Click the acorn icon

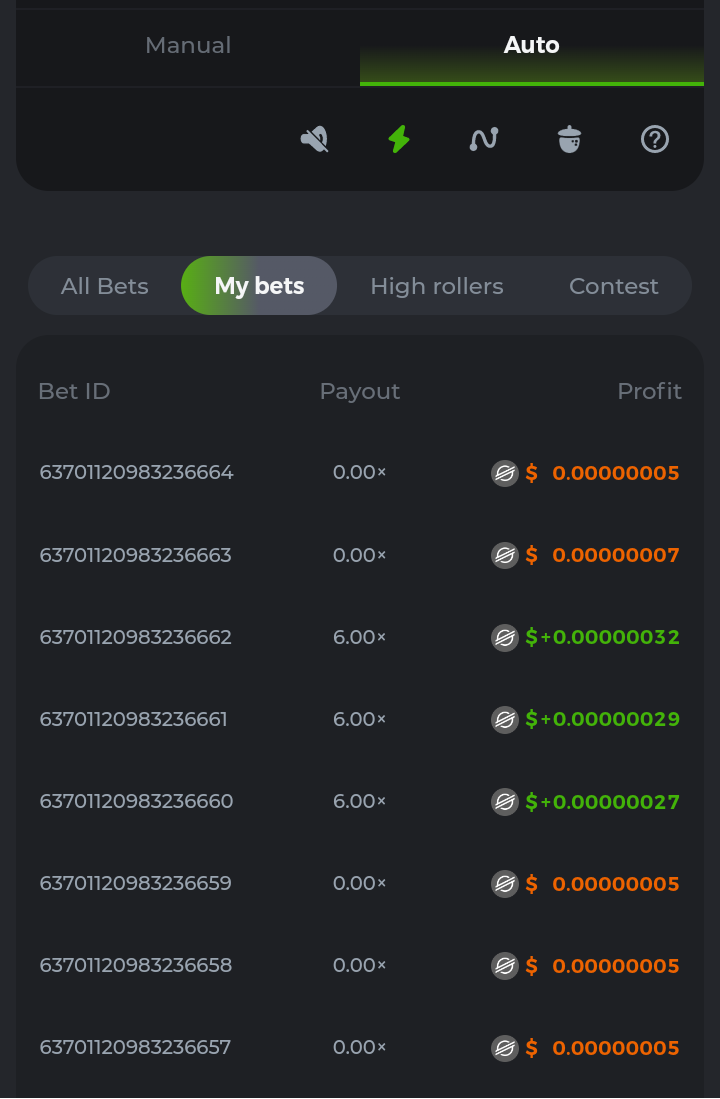coord(569,139)
